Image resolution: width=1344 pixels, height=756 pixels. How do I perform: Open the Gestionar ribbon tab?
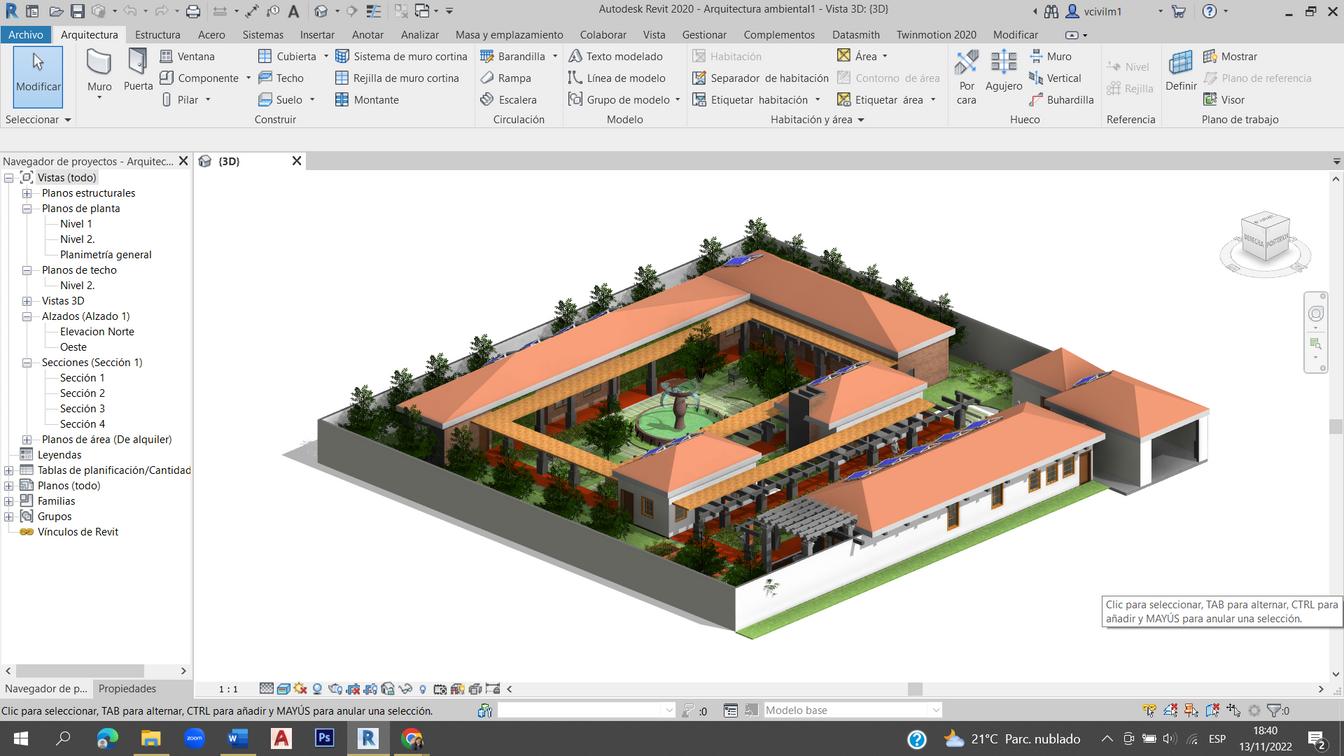point(704,35)
